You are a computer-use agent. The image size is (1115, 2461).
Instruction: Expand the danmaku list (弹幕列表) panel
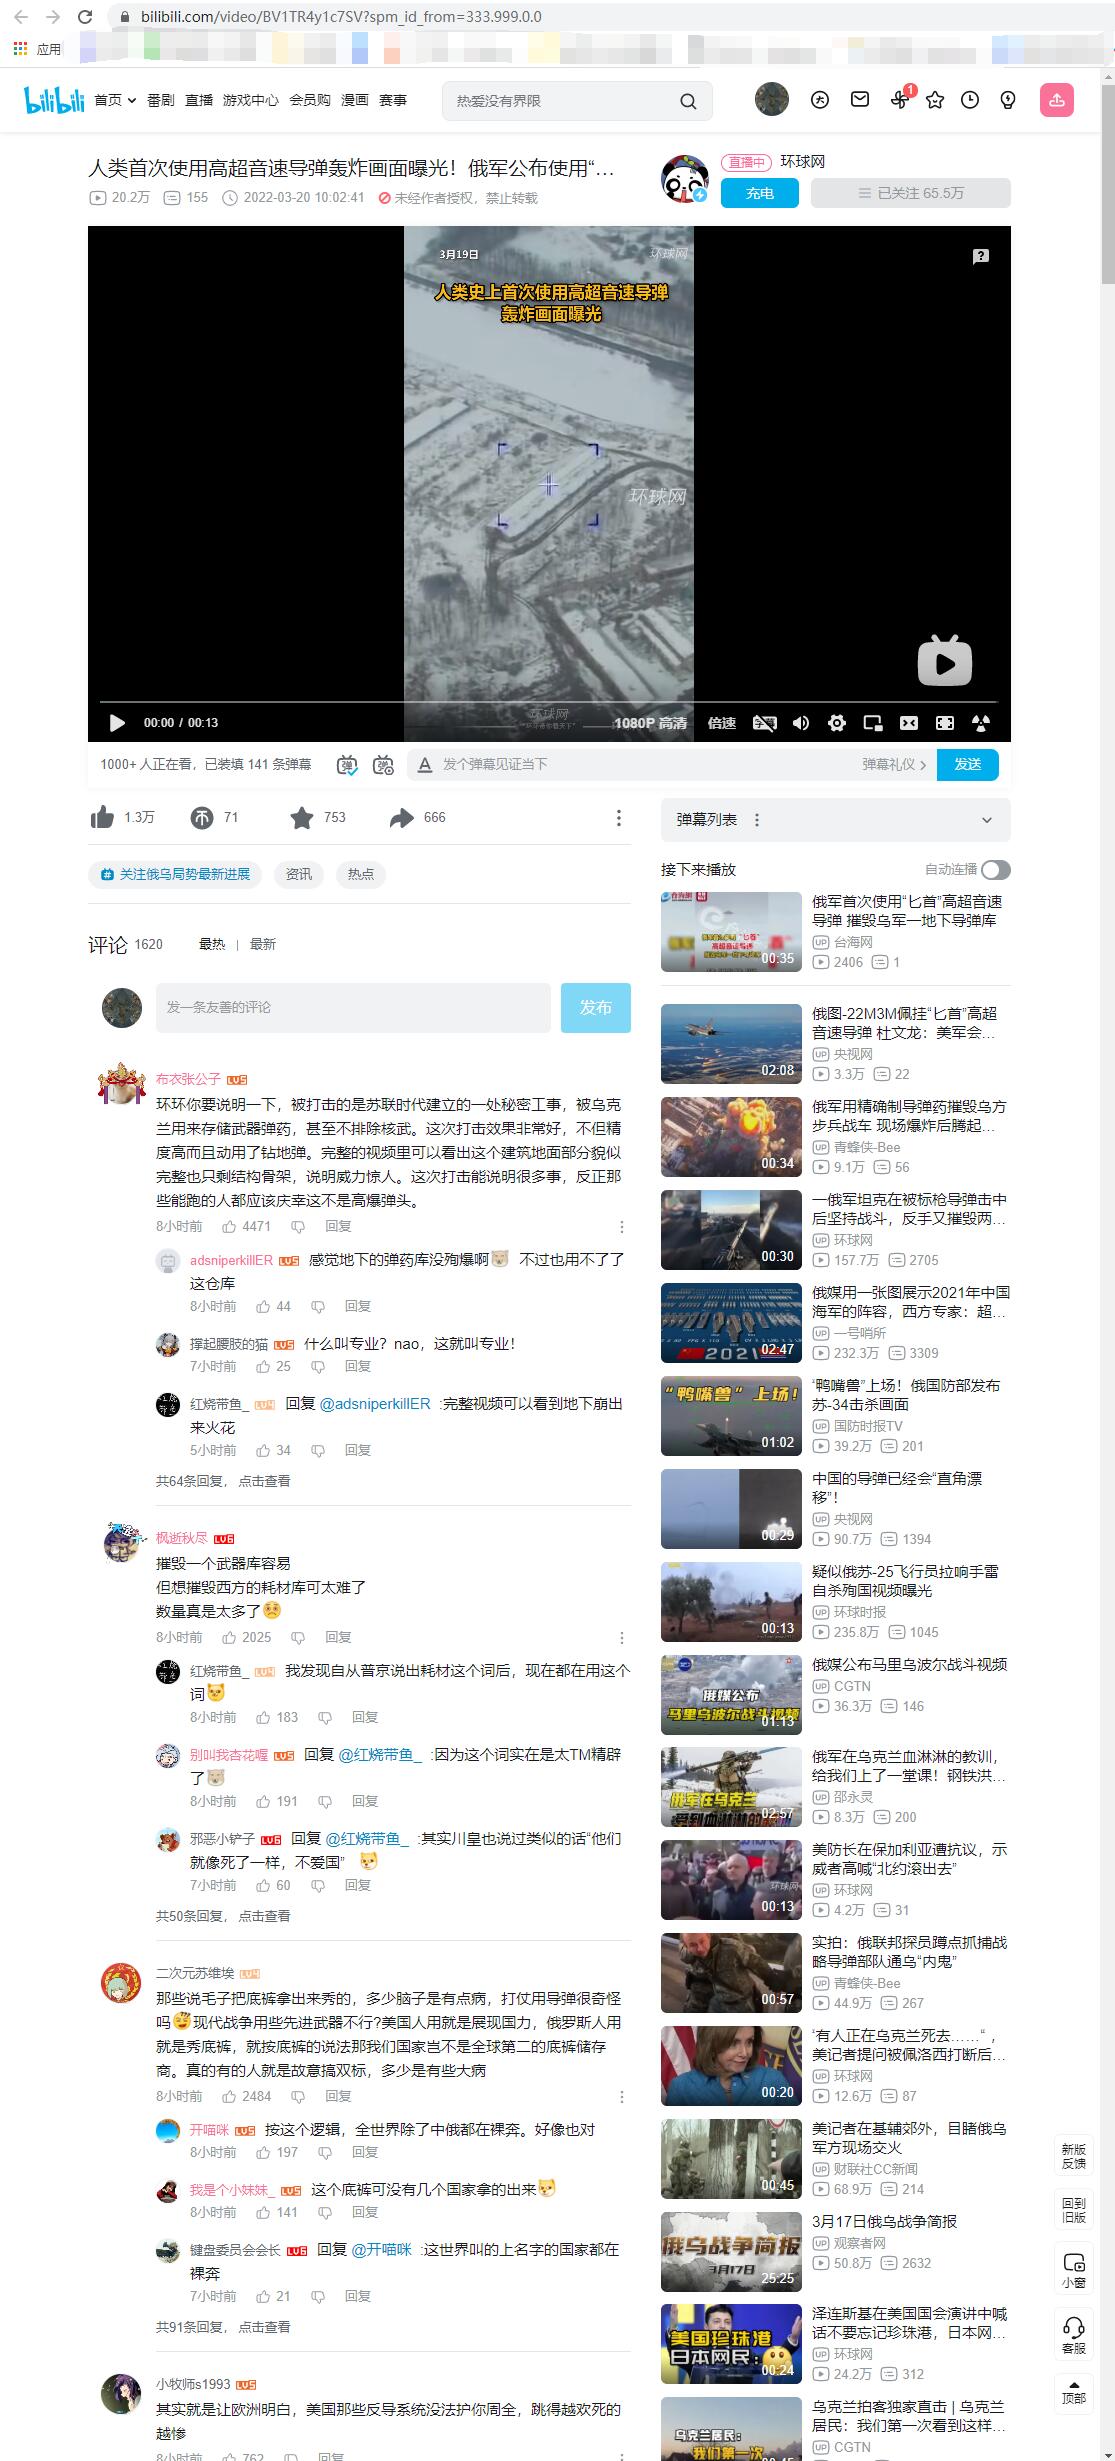click(x=986, y=820)
